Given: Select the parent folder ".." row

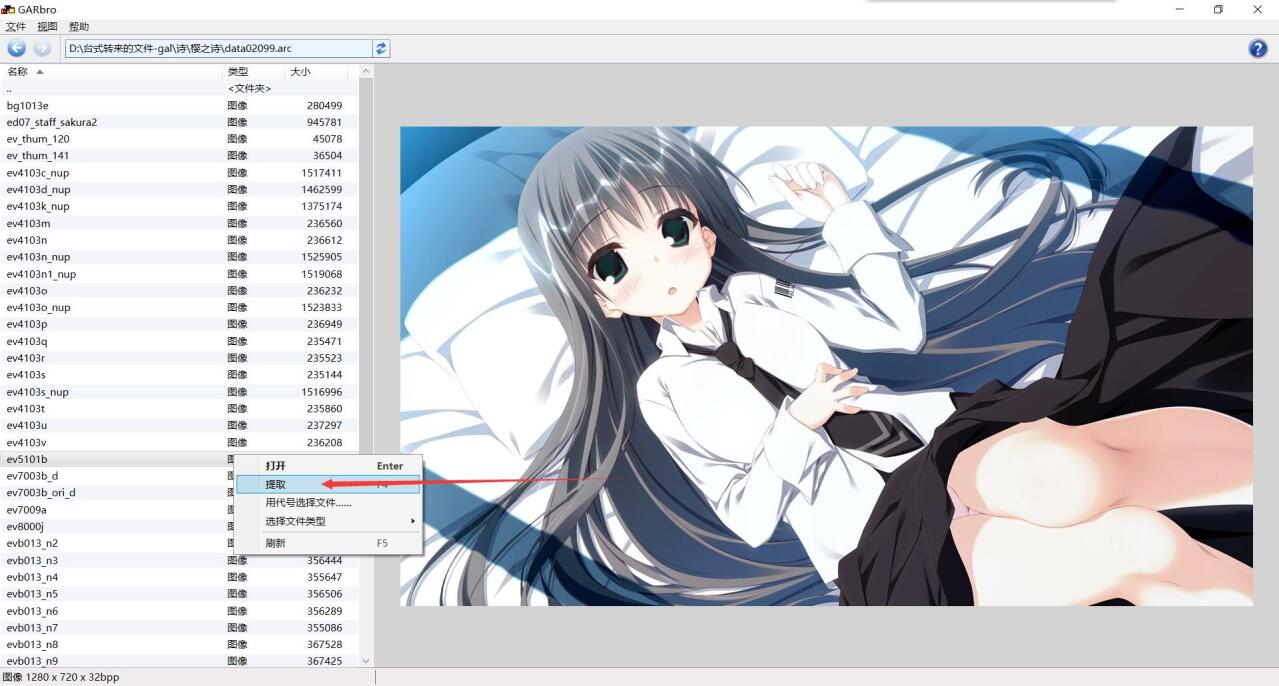Looking at the screenshot, I should click(179, 89).
